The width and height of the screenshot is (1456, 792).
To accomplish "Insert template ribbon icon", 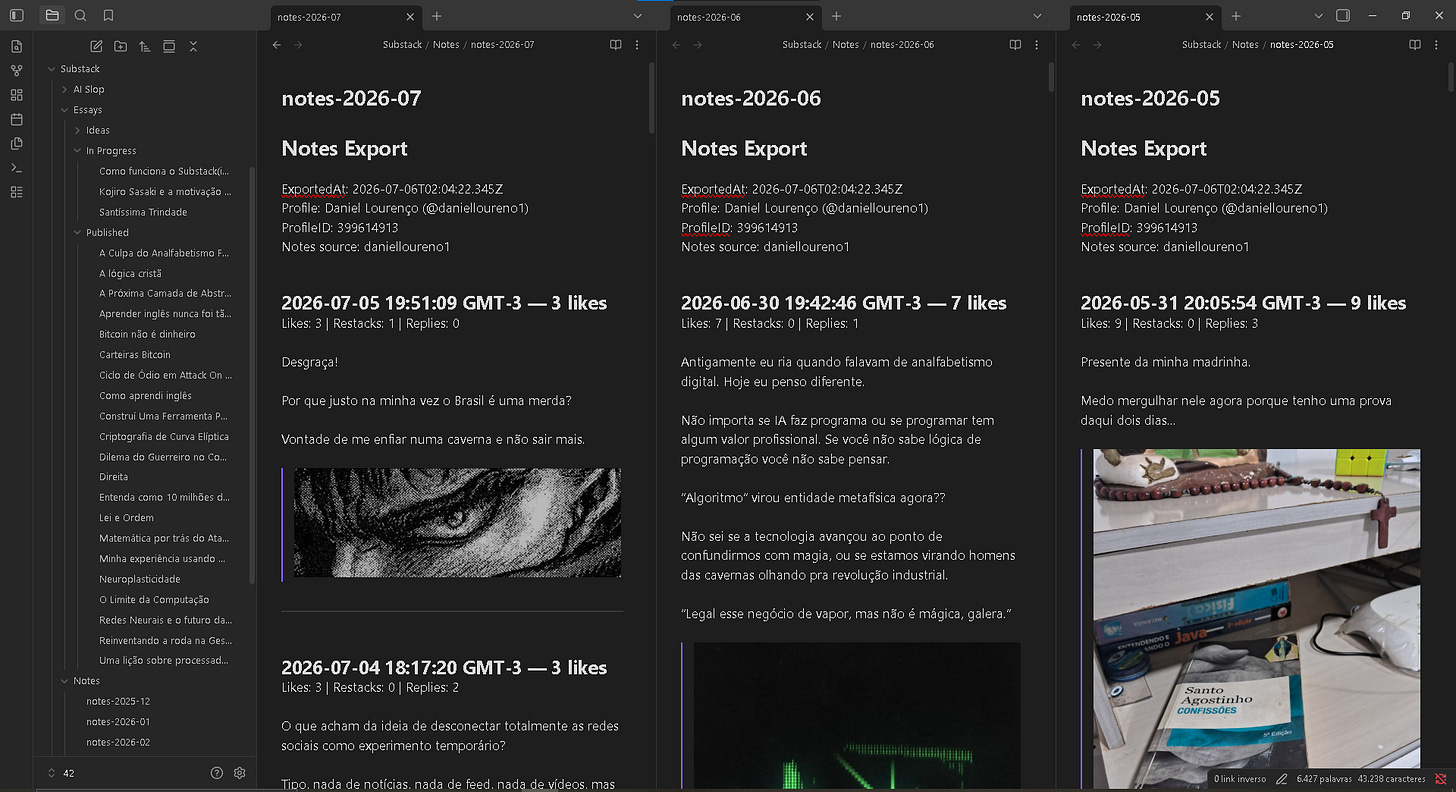I will tap(16, 143).
